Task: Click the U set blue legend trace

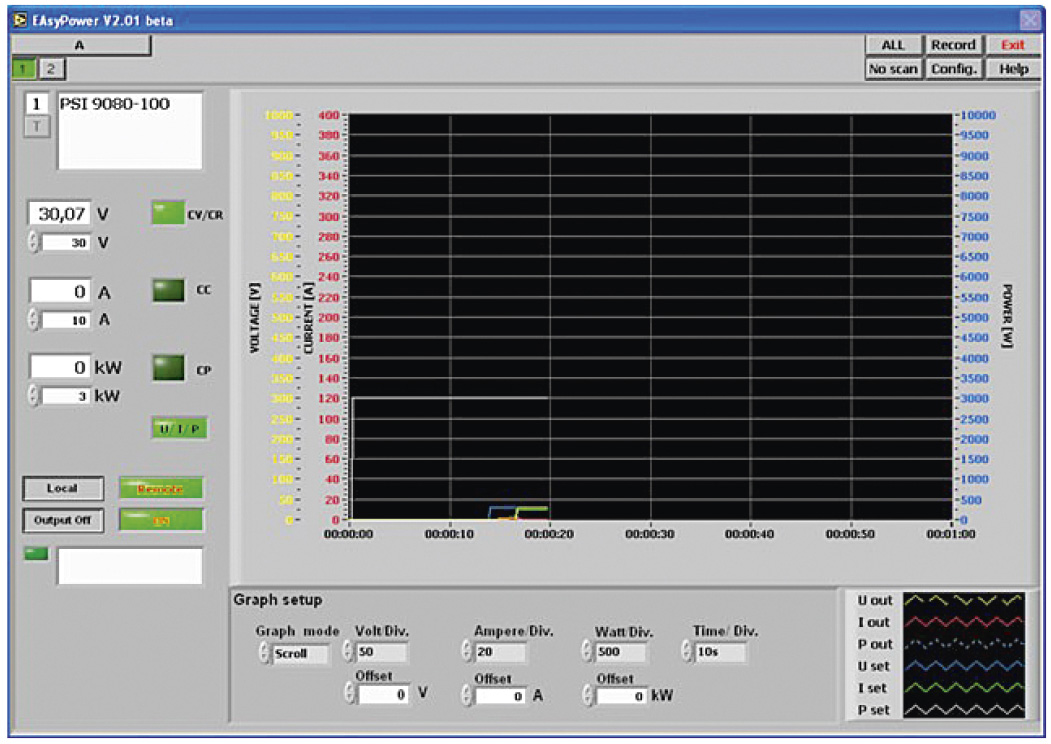Action: pos(964,666)
